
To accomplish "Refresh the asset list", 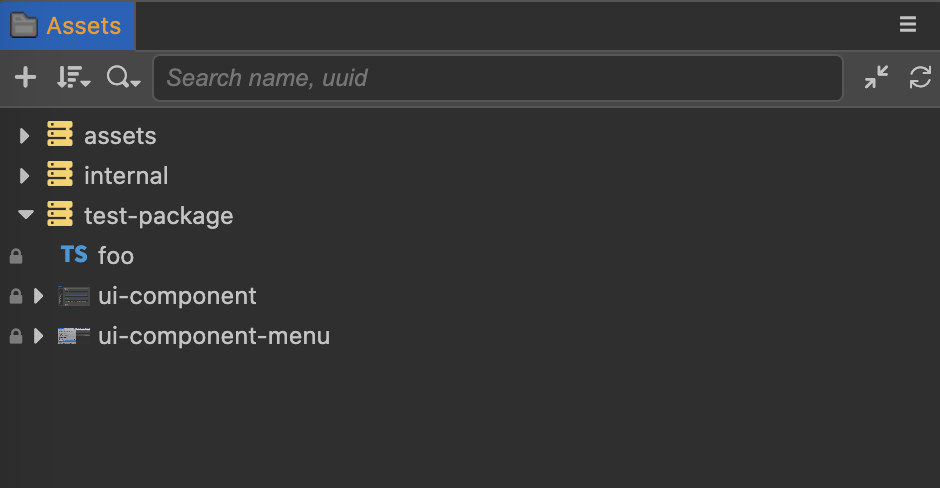I will [920, 78].
